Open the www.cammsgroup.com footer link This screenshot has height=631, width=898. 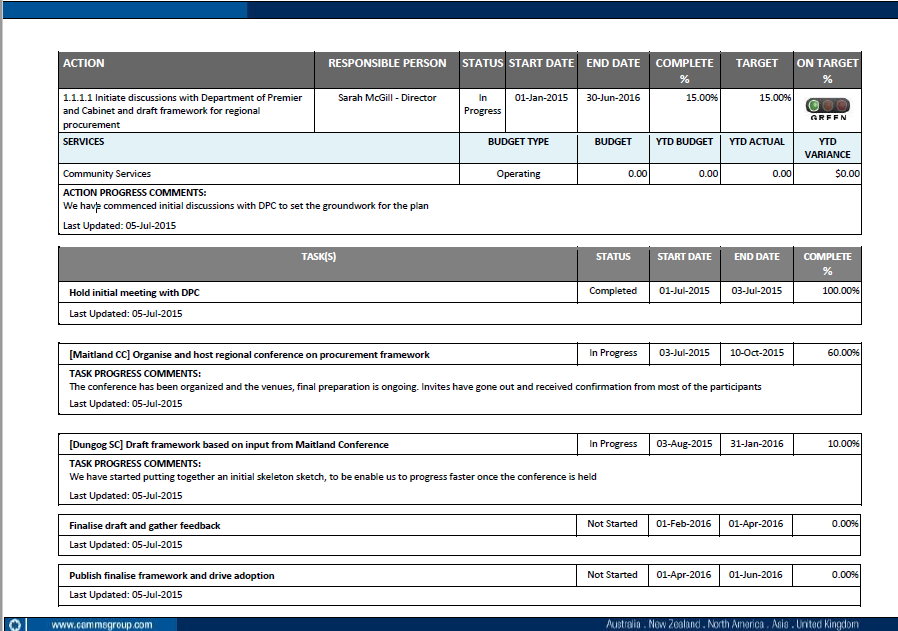click(102, 625)
